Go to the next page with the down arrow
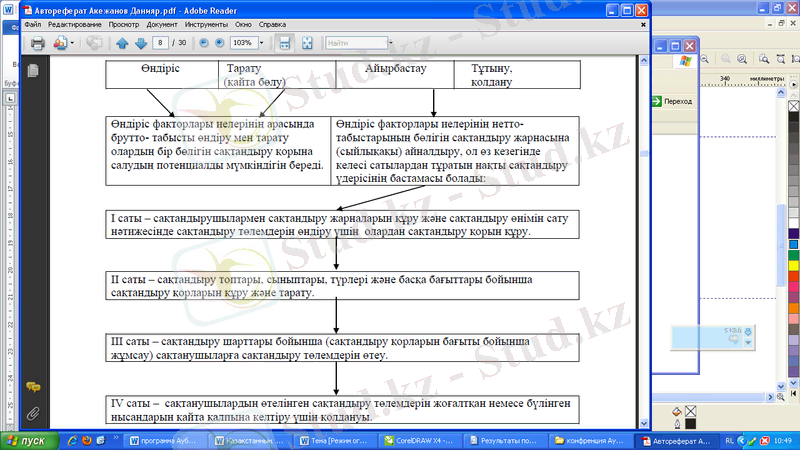The height and width of the screenshot is (450, 800). pyautogui.click(x=141, y=43)
